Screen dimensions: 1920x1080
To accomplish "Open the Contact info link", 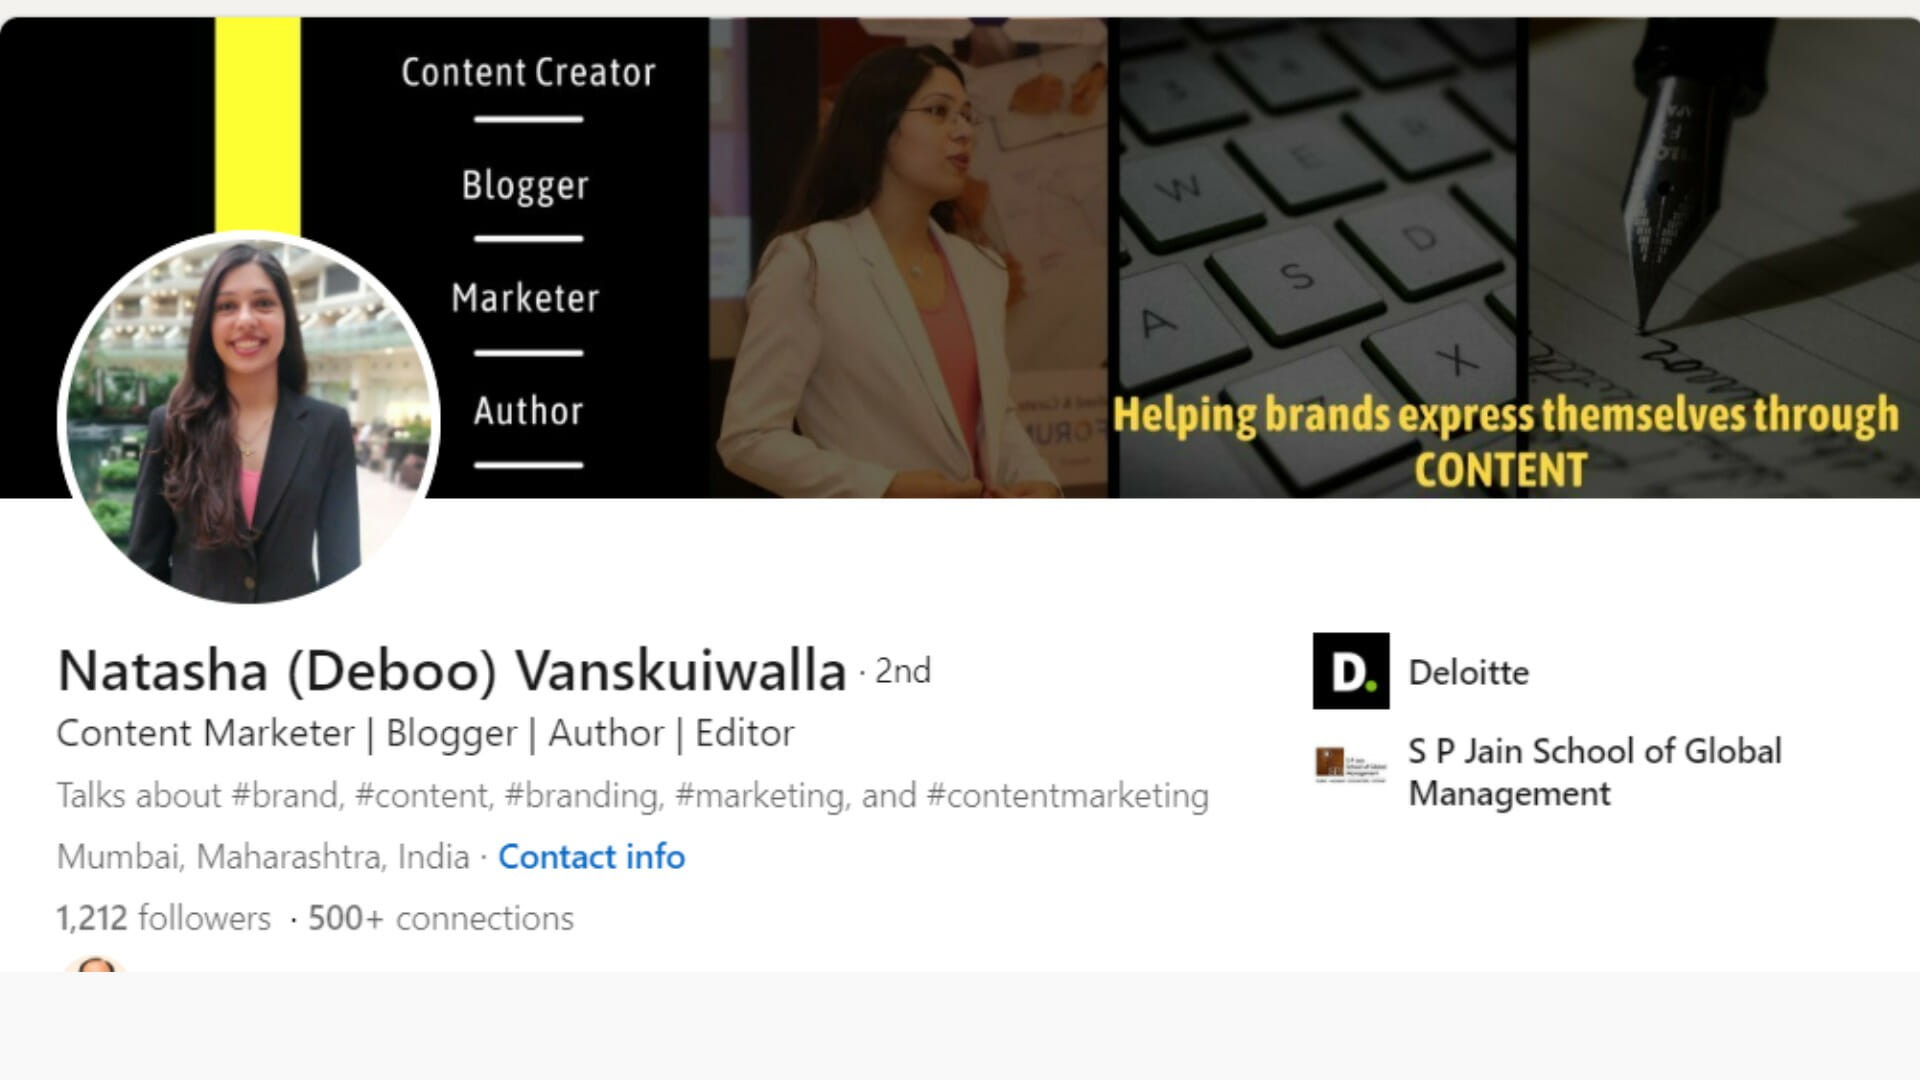I will pos(591,857).
